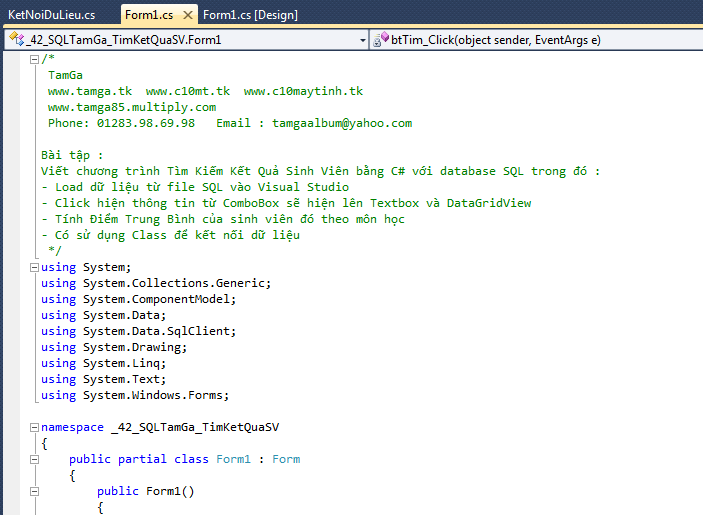The width and height of the screenshot is (703, 515).
Task: Click the 'using System.Text;' line
Action: coord(104,380)
